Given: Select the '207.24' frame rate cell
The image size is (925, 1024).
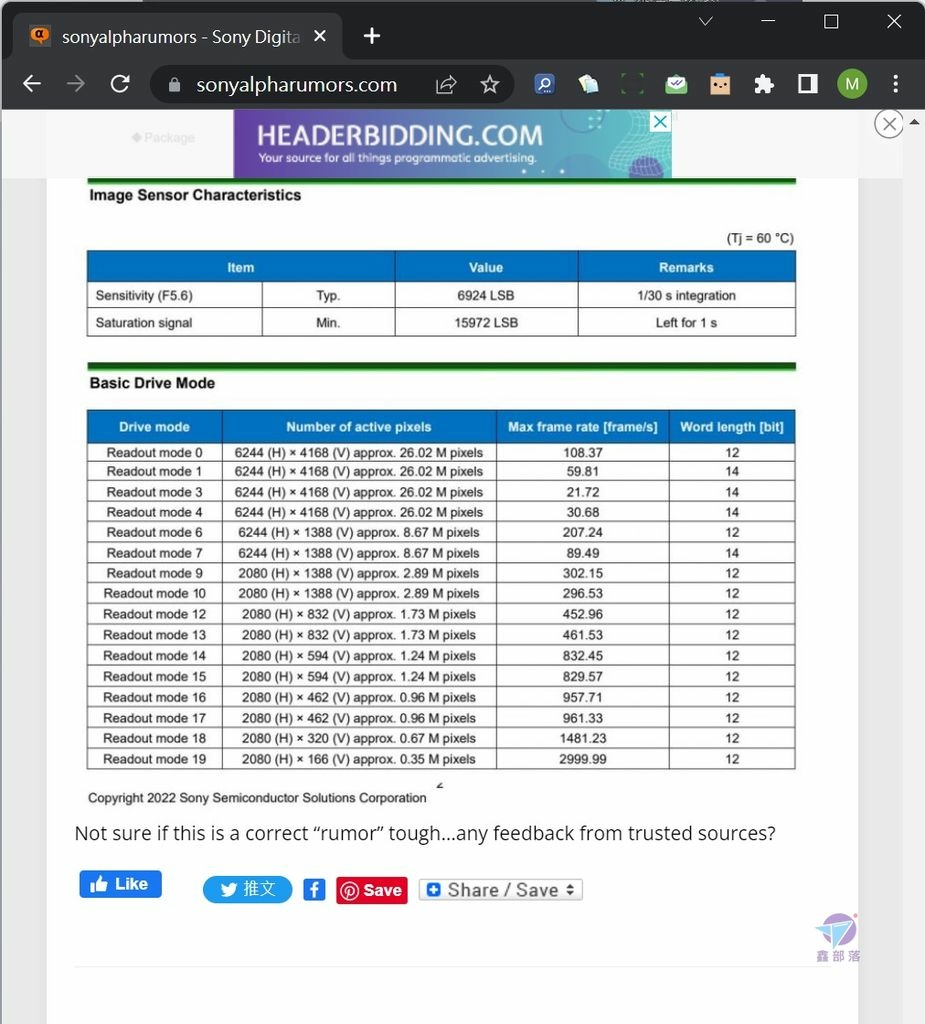Looking at the screenshot, I should [583, 532].
